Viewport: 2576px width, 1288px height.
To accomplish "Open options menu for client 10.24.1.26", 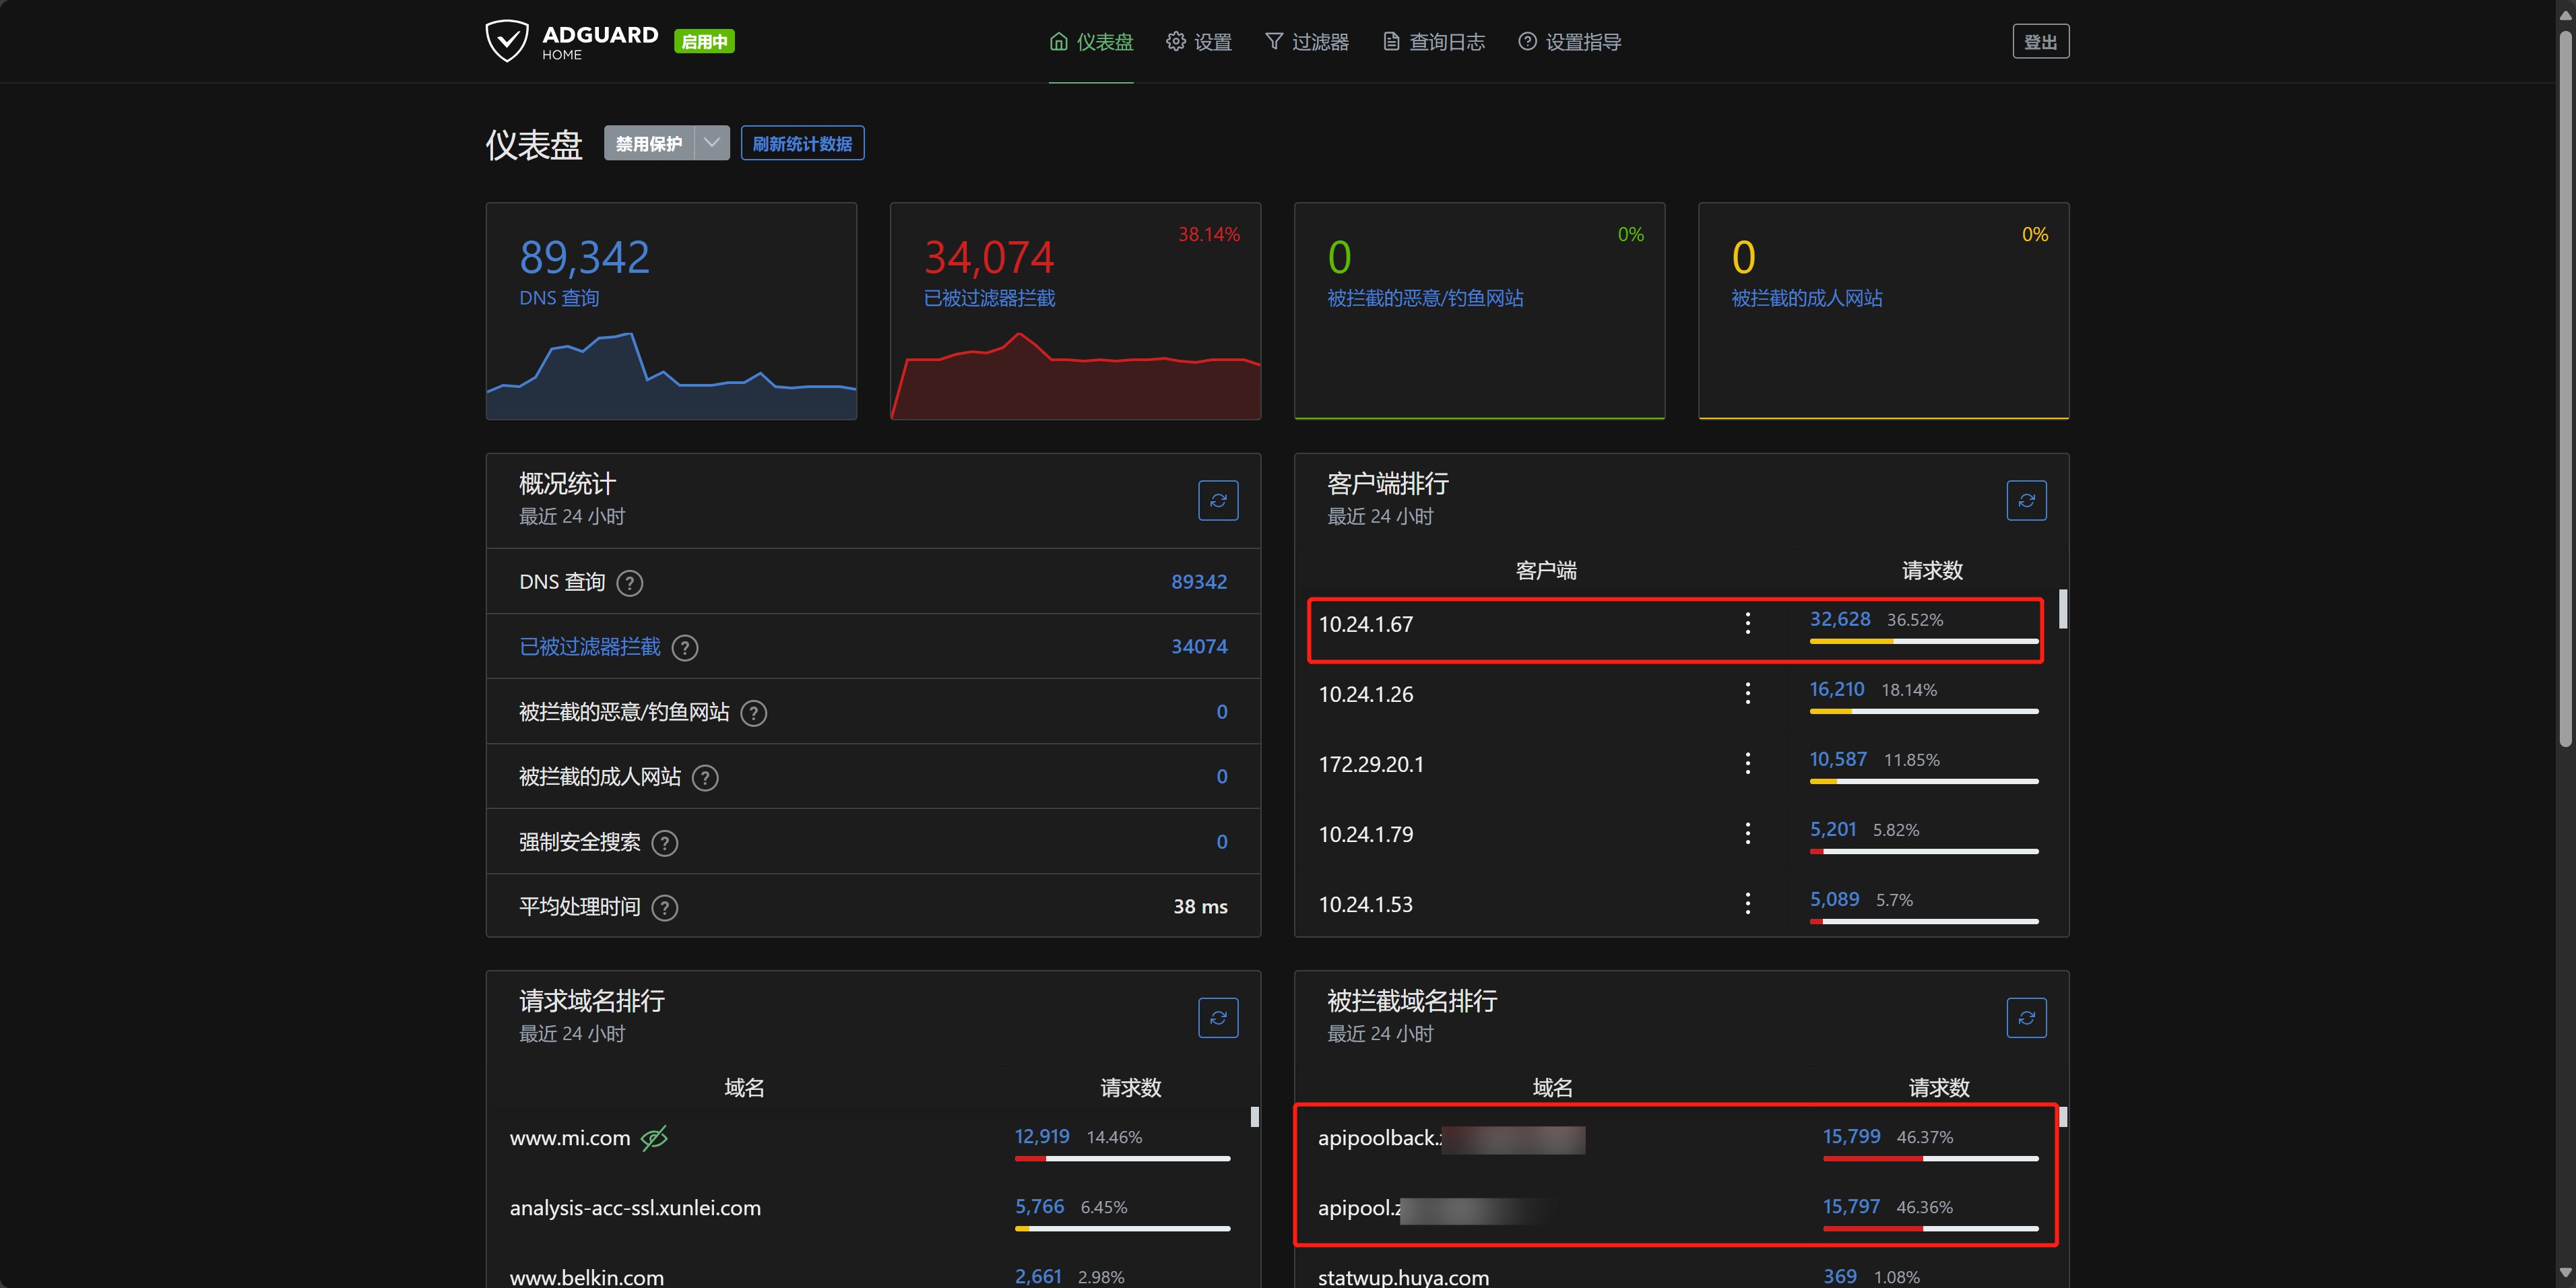I will 1747,693.
